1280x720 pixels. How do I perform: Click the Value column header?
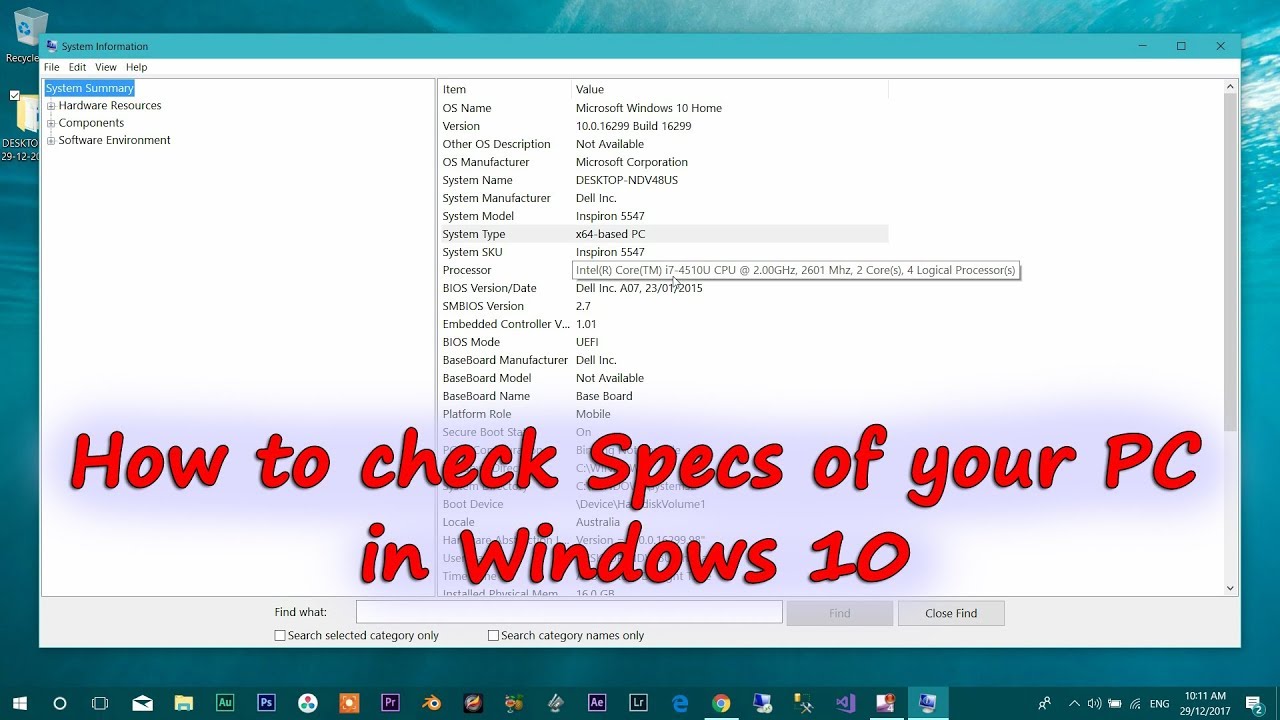tap(730, 89)
